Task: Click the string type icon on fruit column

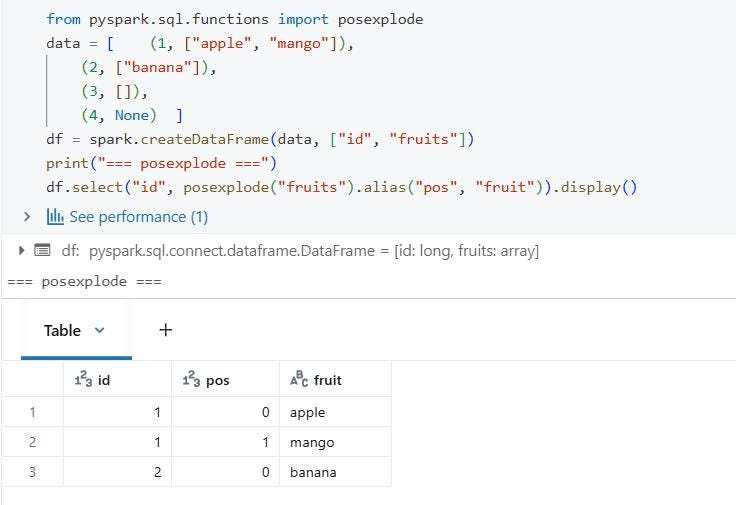Action: pos(299,379)
